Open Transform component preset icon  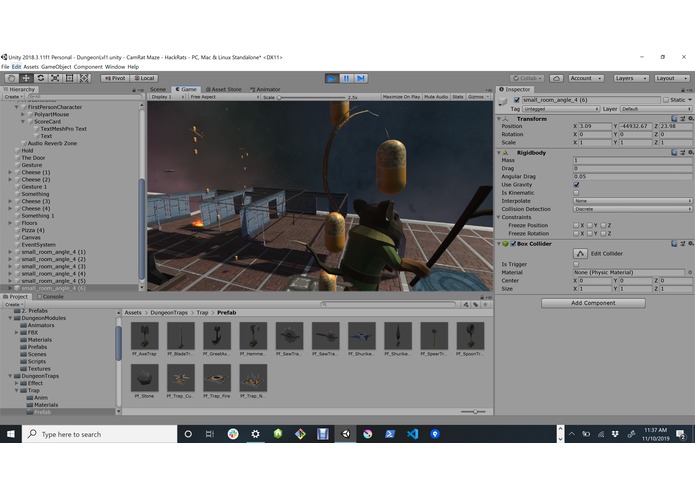(683, 119)
